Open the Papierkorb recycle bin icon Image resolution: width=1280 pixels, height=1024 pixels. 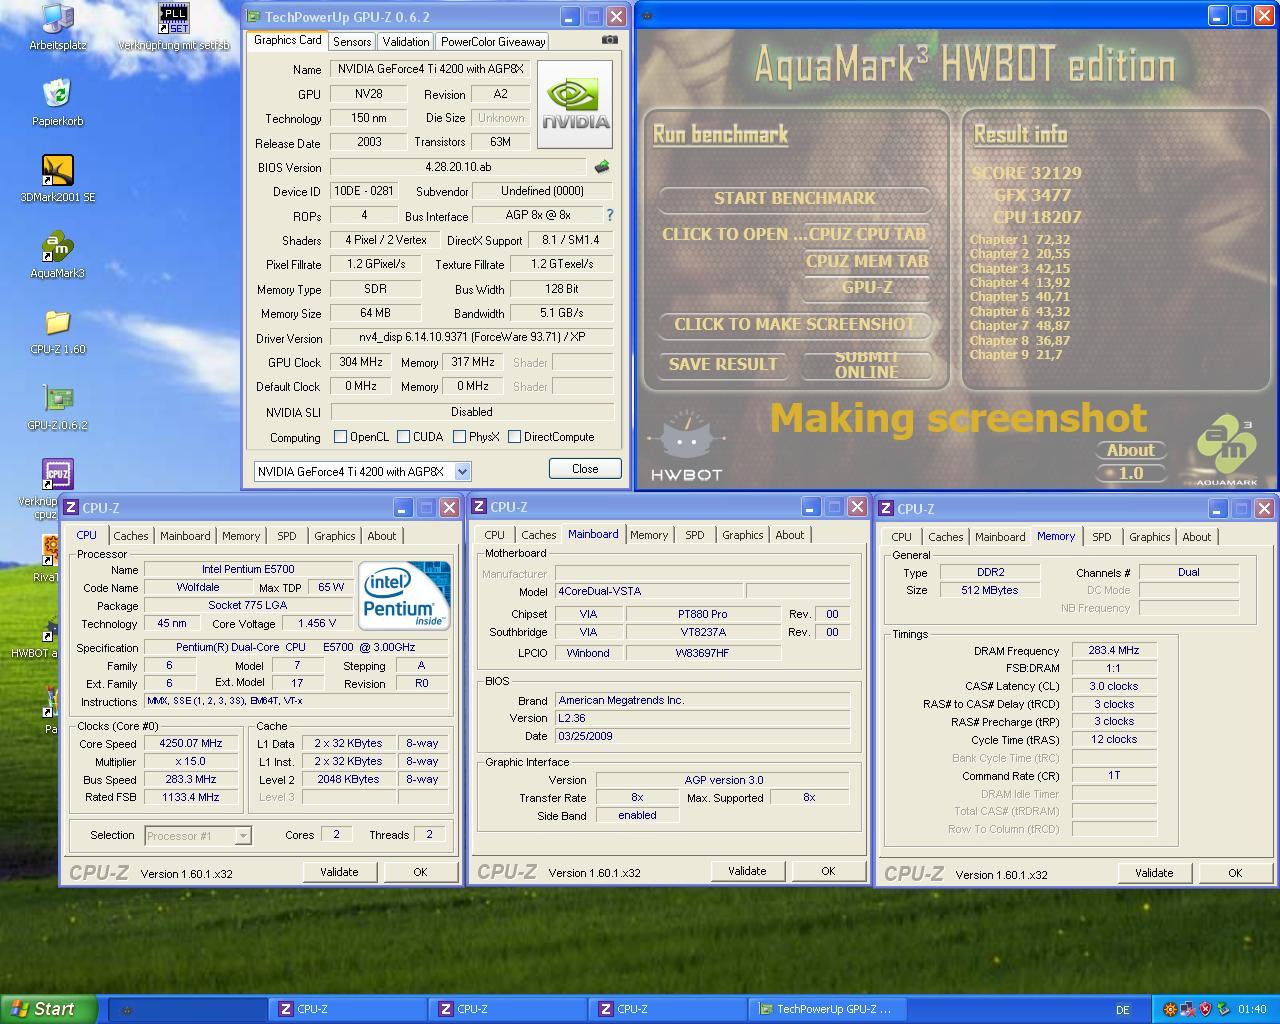[x=57, y=95]
